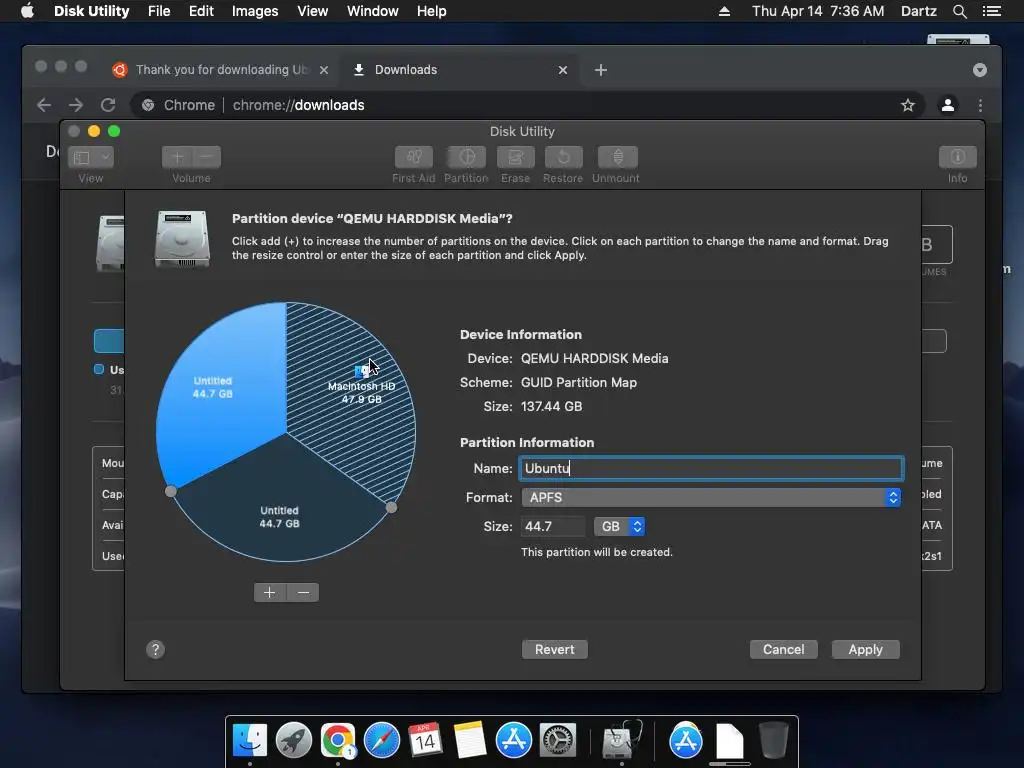This screenshot has width=1024, height=768.
Task: Switch to the Downloads tab in Chrome
Action: 457,70
